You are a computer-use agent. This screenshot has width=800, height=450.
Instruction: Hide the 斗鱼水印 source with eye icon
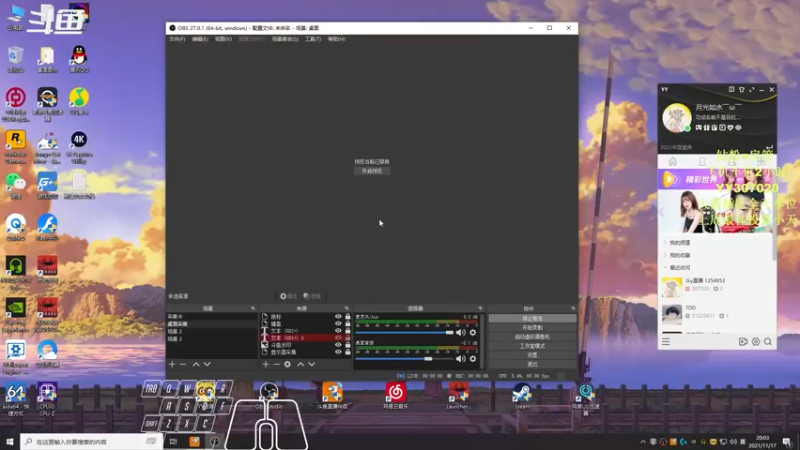(338, 345)
